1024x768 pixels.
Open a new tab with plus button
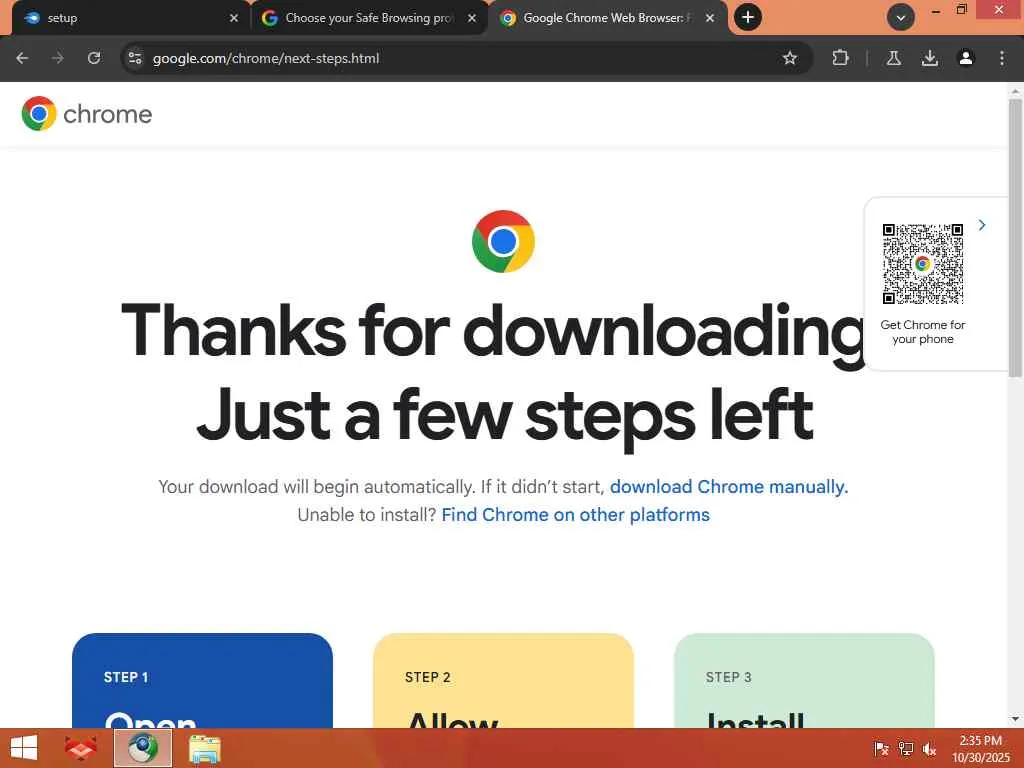748,17
